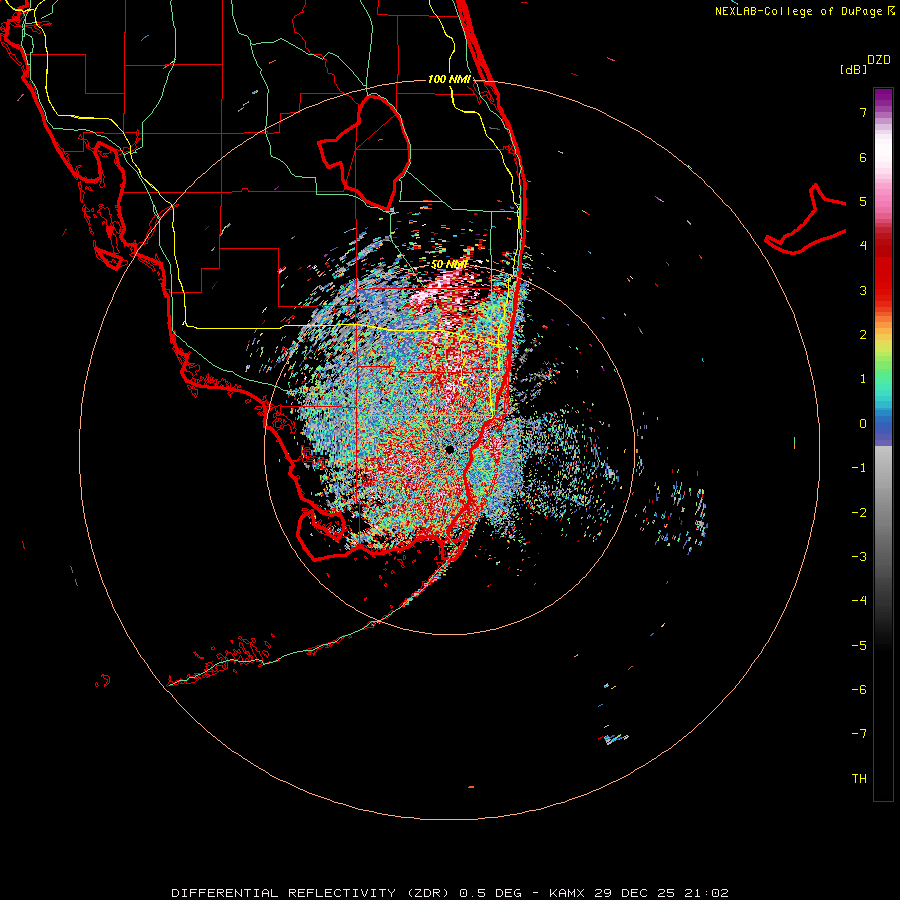
Task: Click the '-6' tick label on colorbar
Action: pos(859,690)
